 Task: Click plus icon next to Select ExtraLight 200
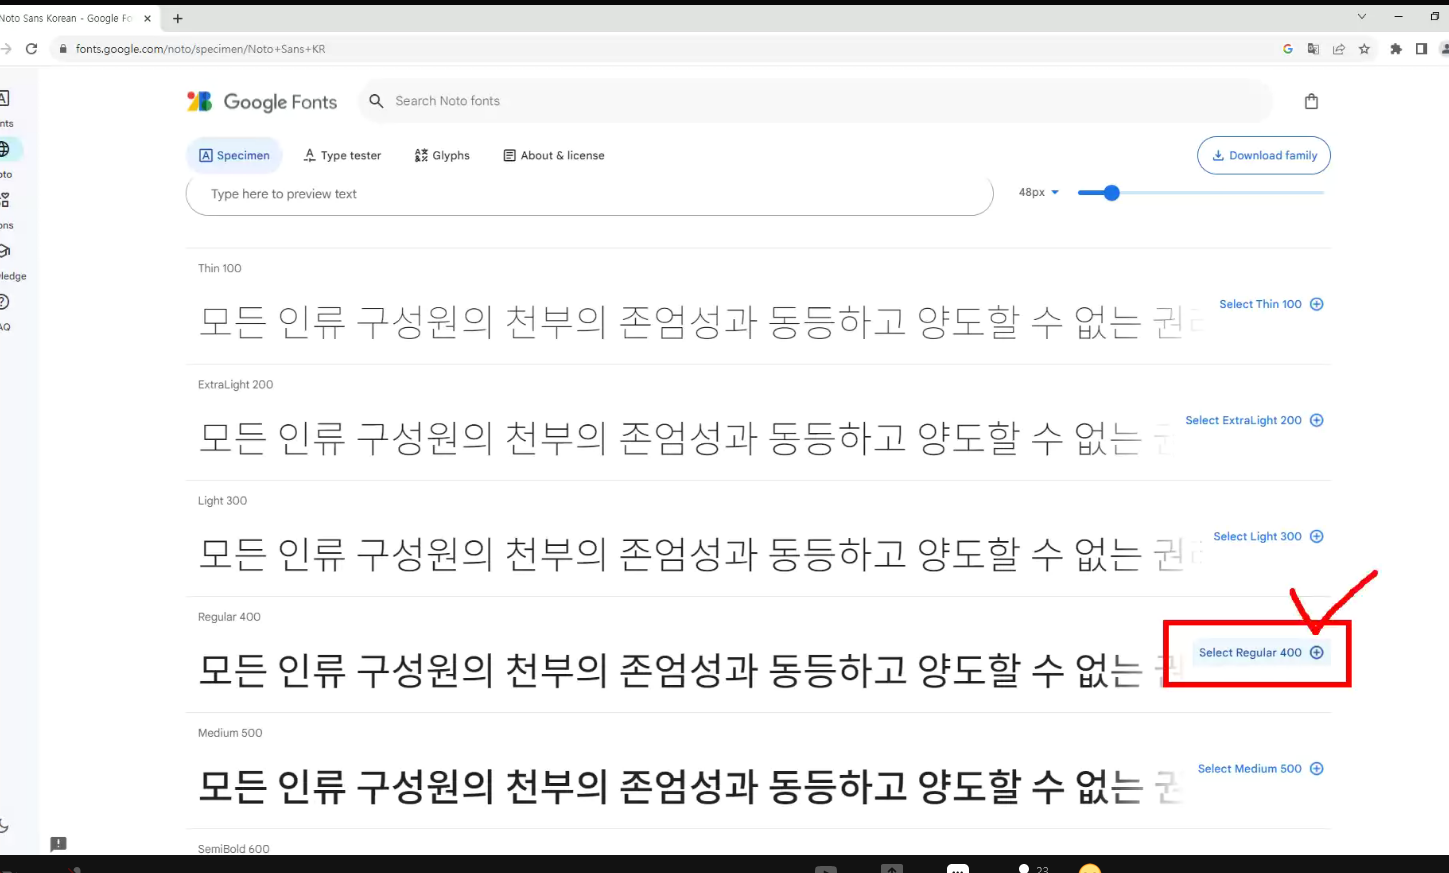1317,420
